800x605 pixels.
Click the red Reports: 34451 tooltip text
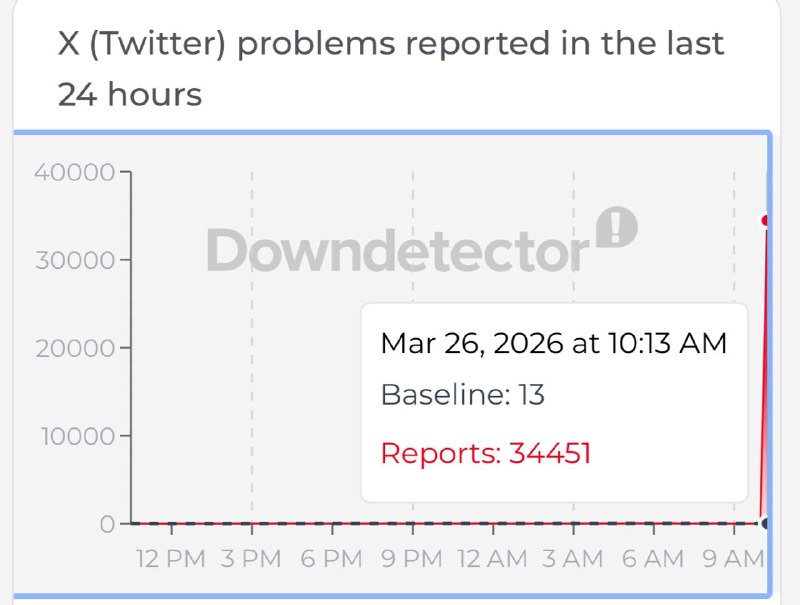486,454
